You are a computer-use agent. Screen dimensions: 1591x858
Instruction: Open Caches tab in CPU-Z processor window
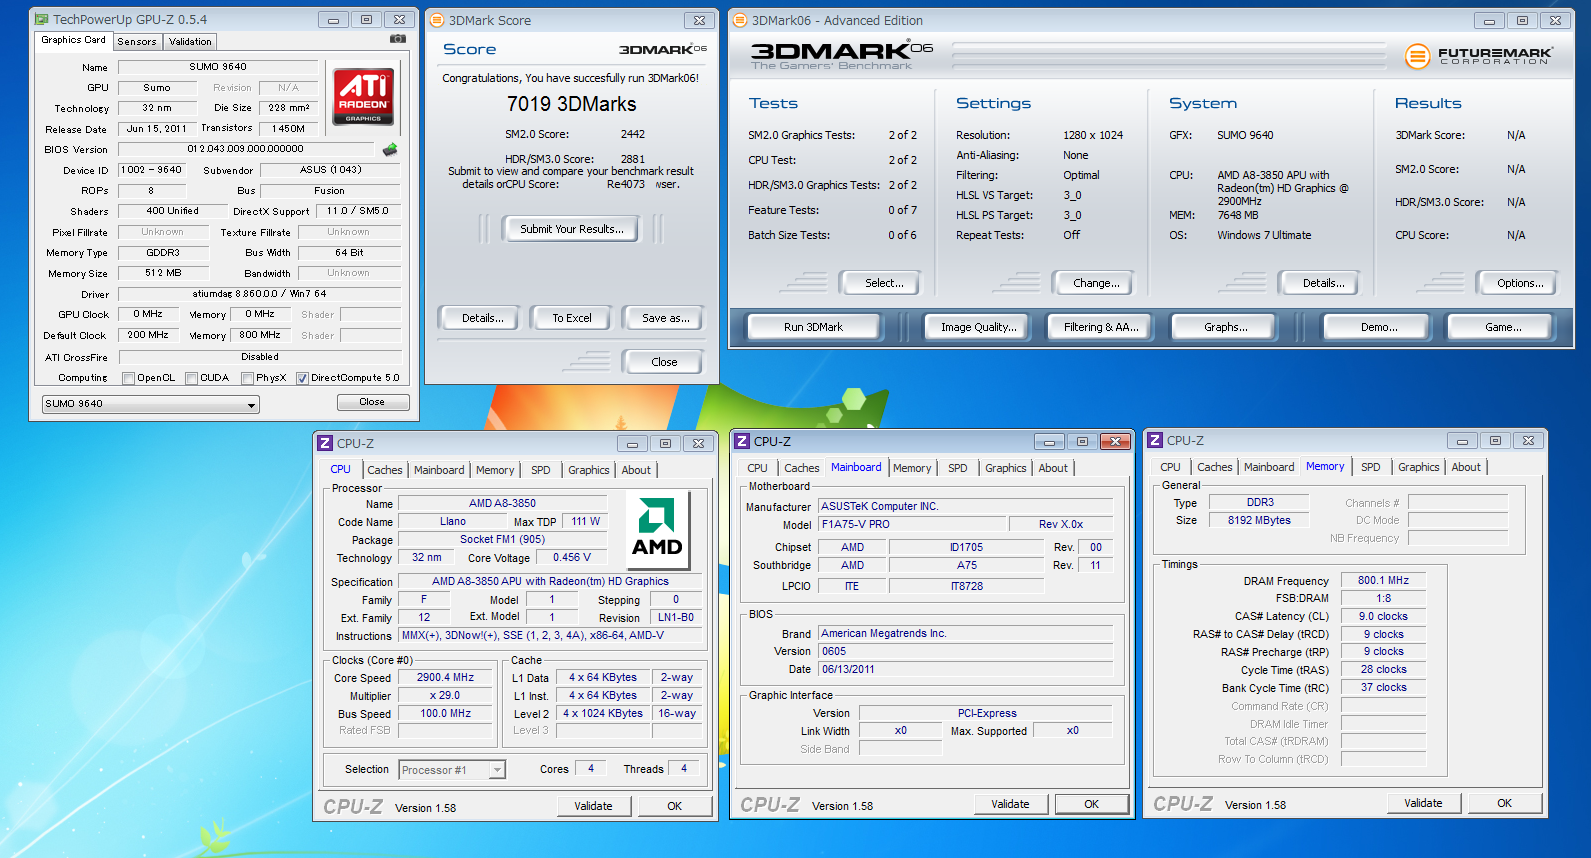(385, 470)
